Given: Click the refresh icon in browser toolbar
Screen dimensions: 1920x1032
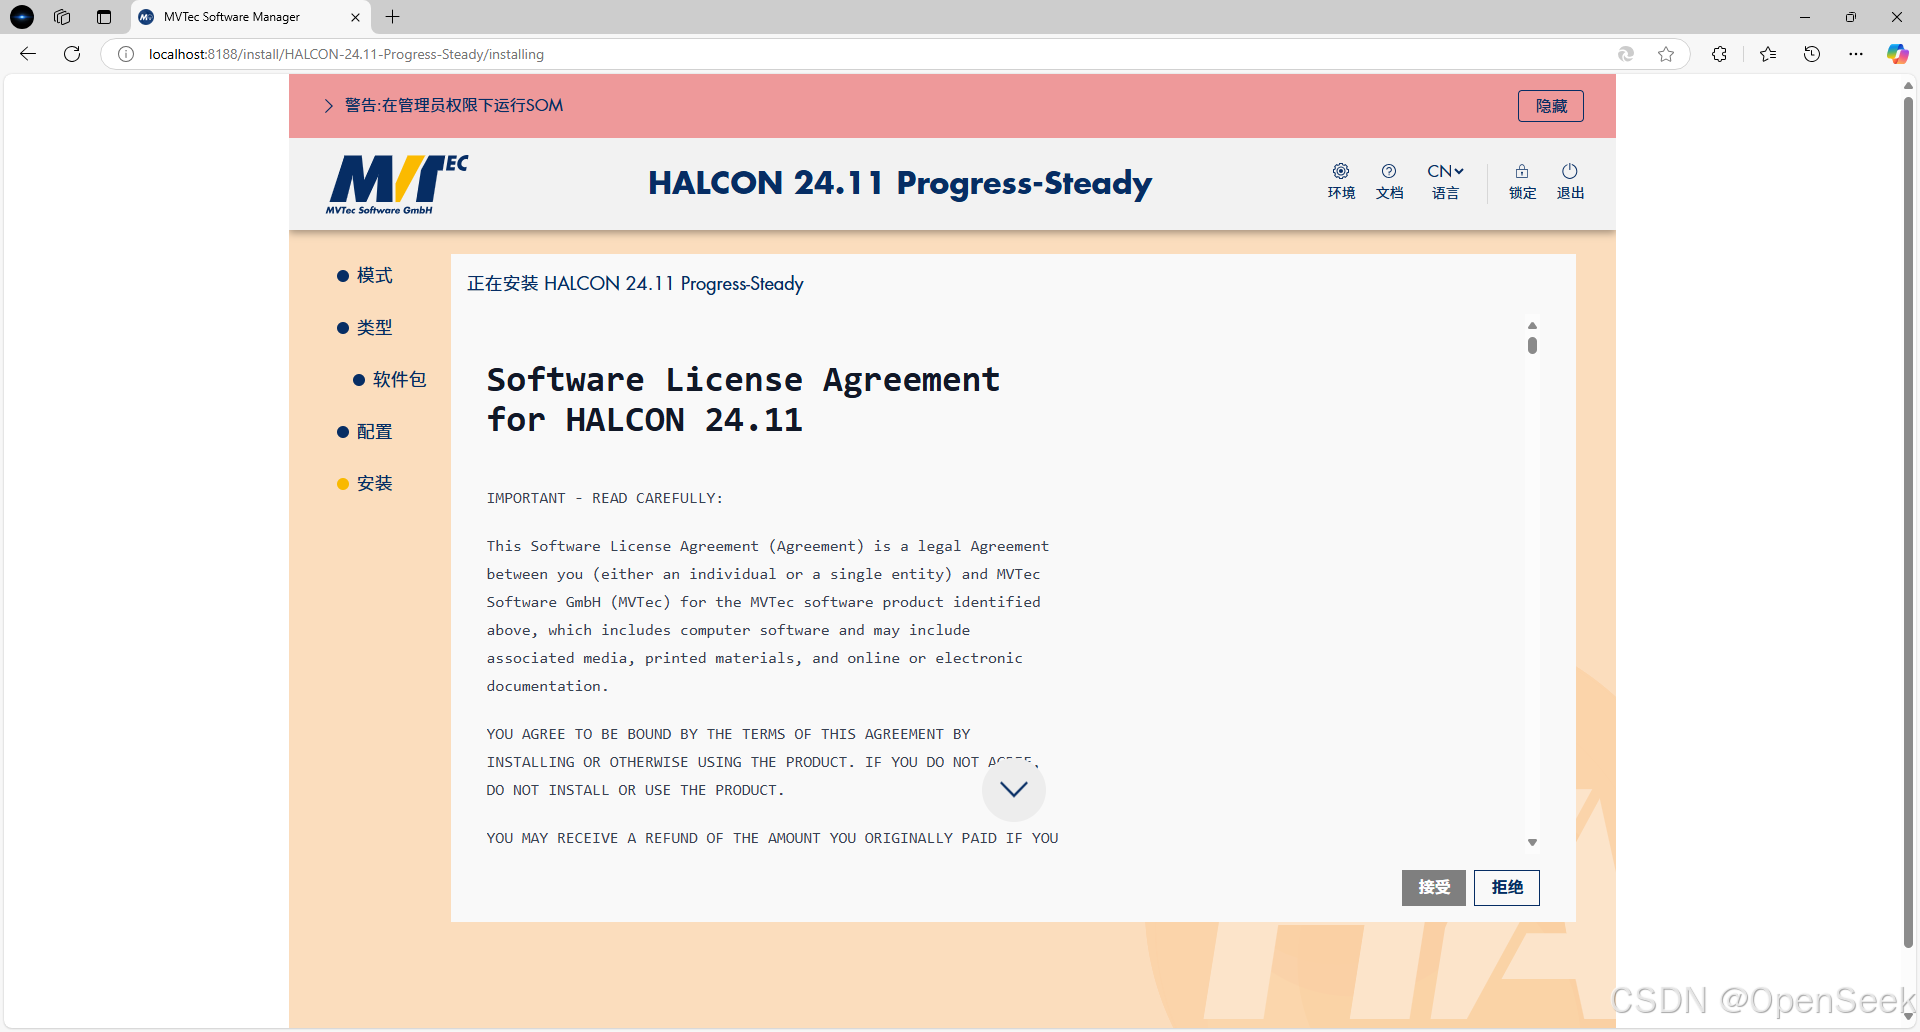Looking at the screenshot, I should (x=71, y=54).
